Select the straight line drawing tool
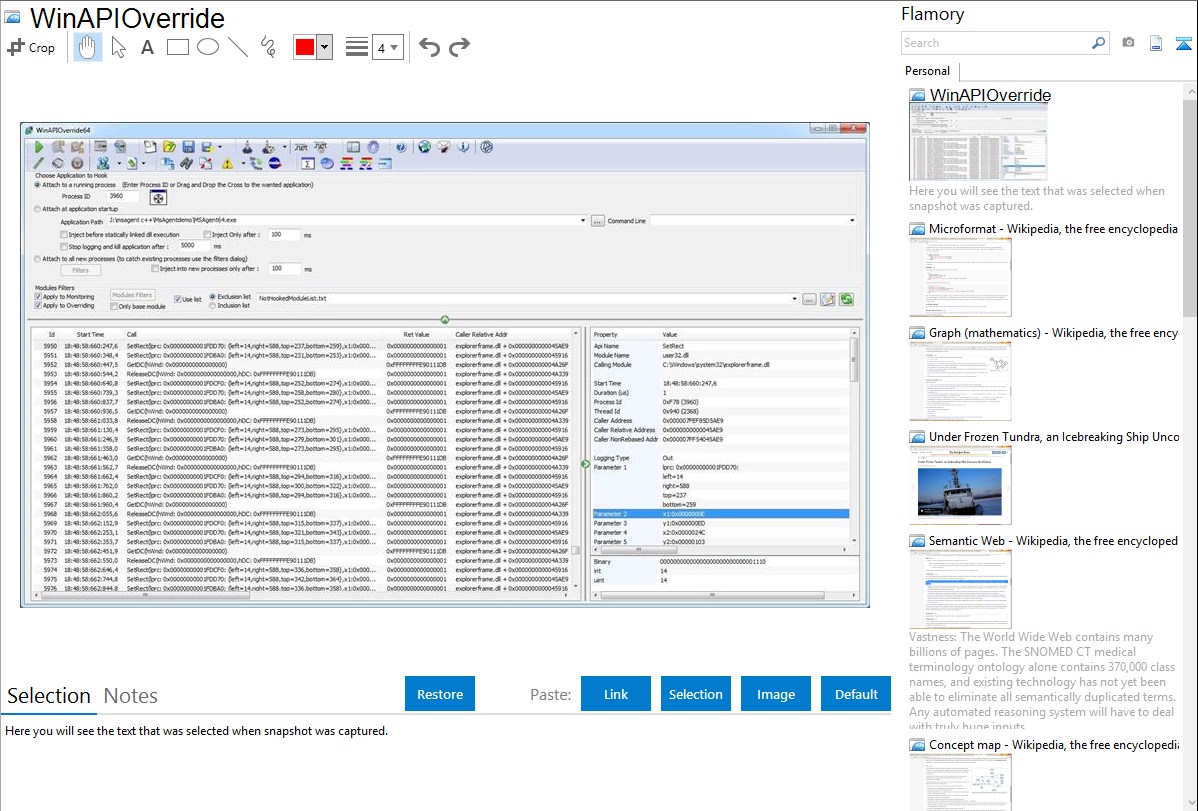This screenshot has height=811, width=1198. pyautogui.click(x=238, y=47)
